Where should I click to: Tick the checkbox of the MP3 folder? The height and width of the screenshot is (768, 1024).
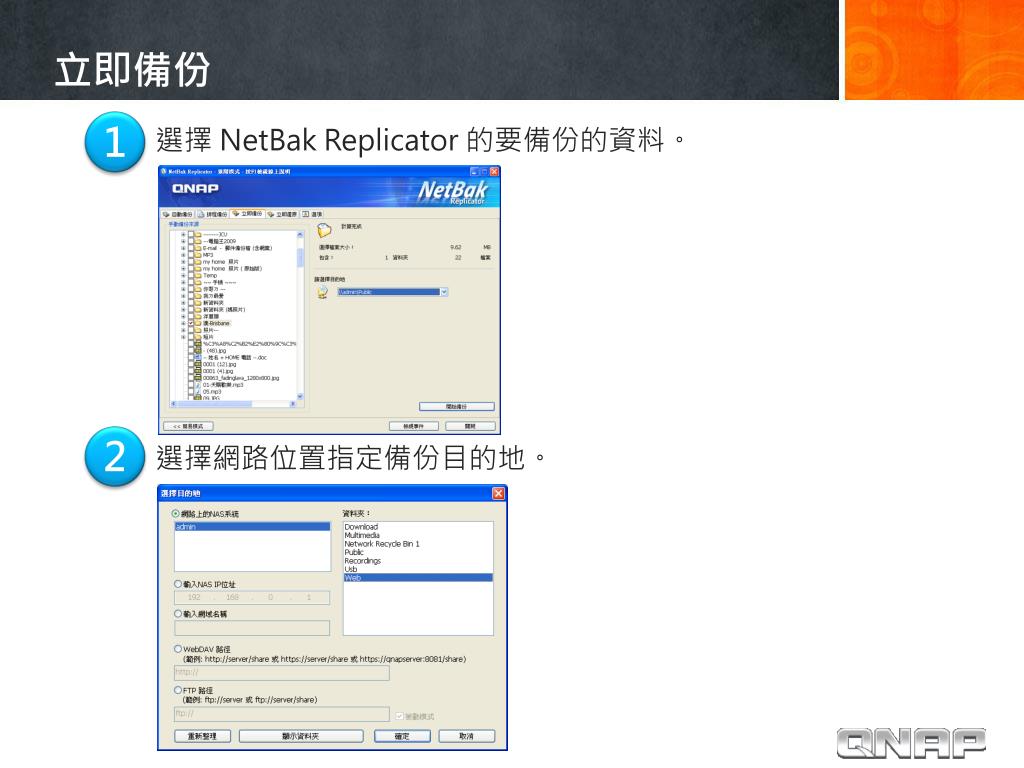click(x=191, y=255)
